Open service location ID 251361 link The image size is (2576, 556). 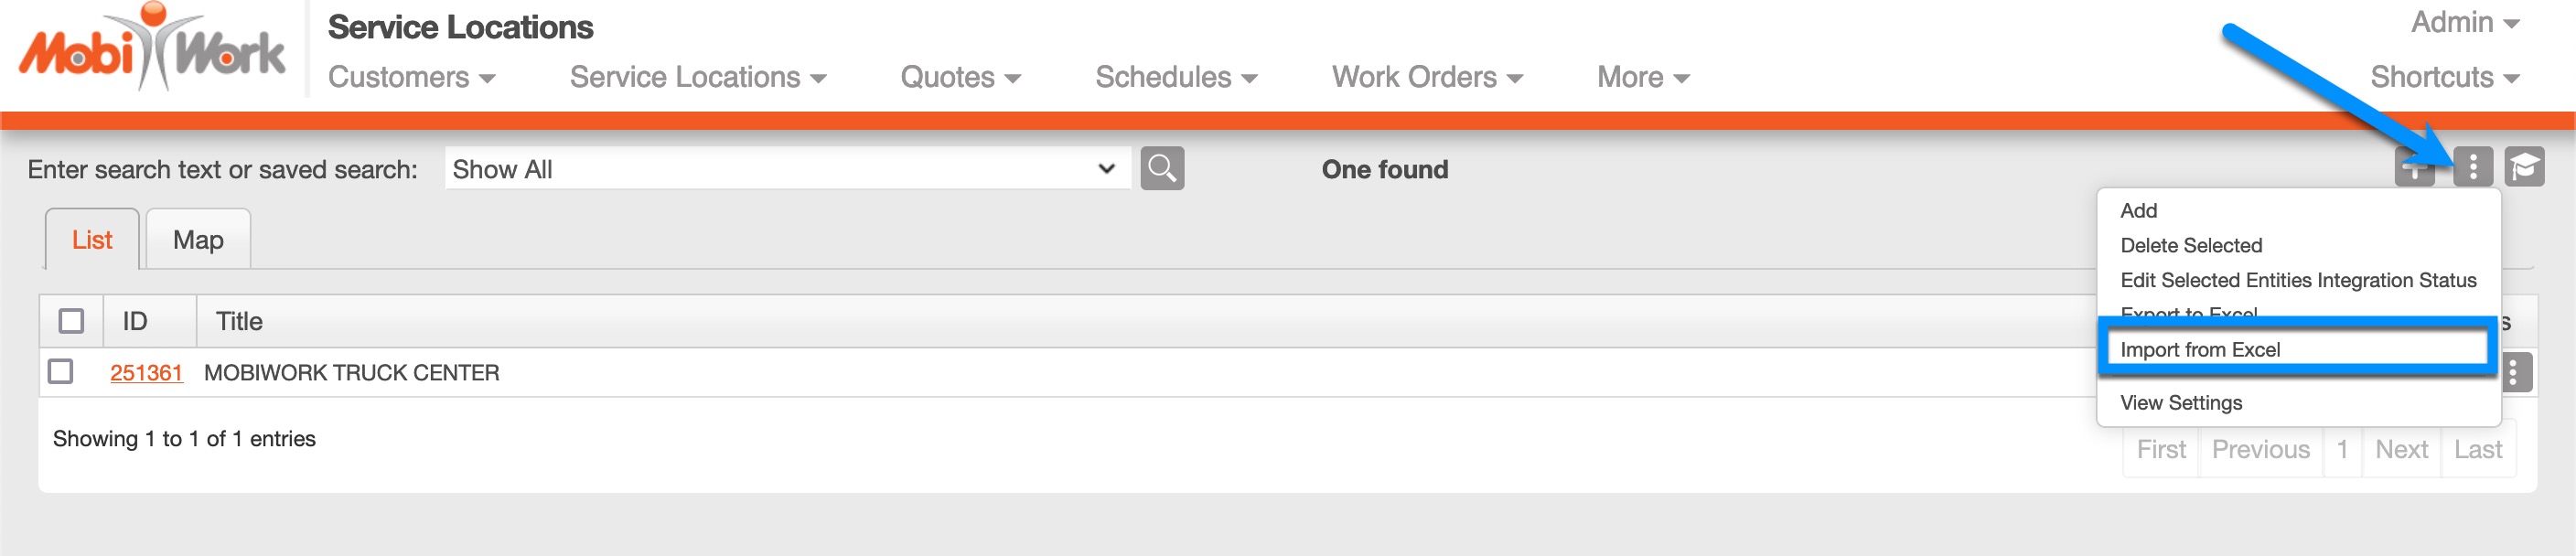pos(146,373)
